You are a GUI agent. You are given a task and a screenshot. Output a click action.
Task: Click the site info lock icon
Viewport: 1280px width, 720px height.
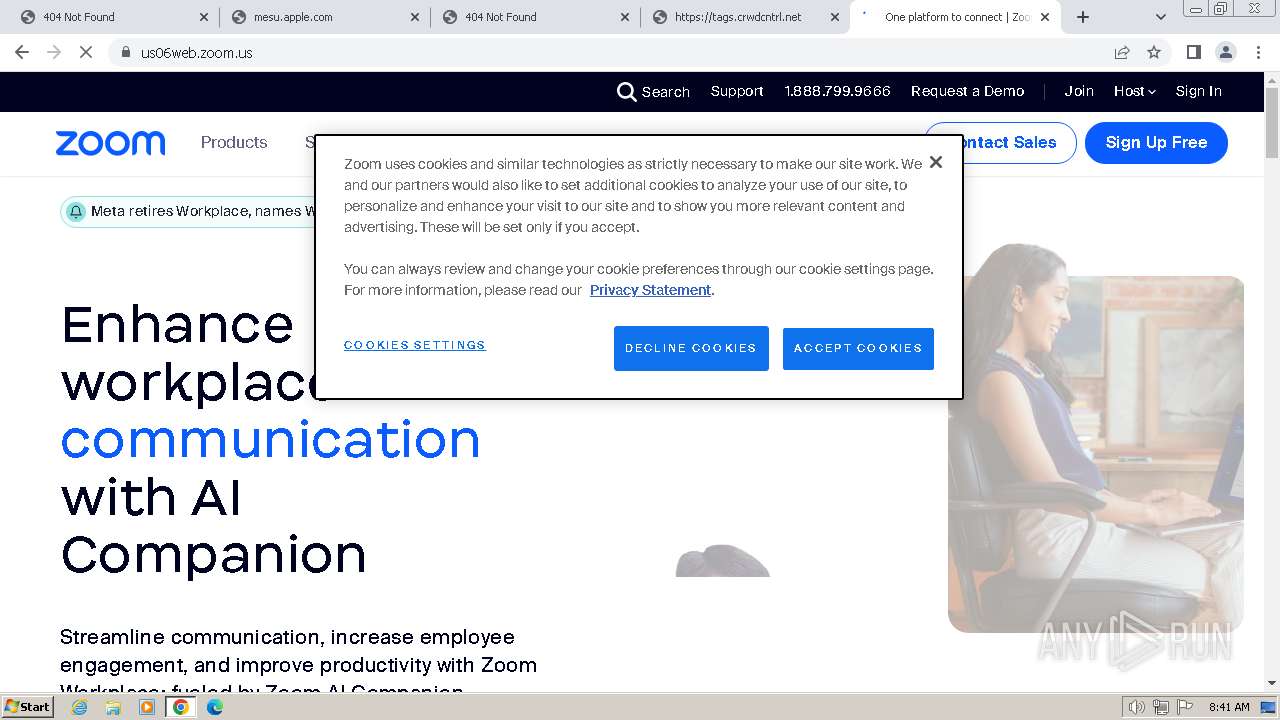tap(125, 53)
